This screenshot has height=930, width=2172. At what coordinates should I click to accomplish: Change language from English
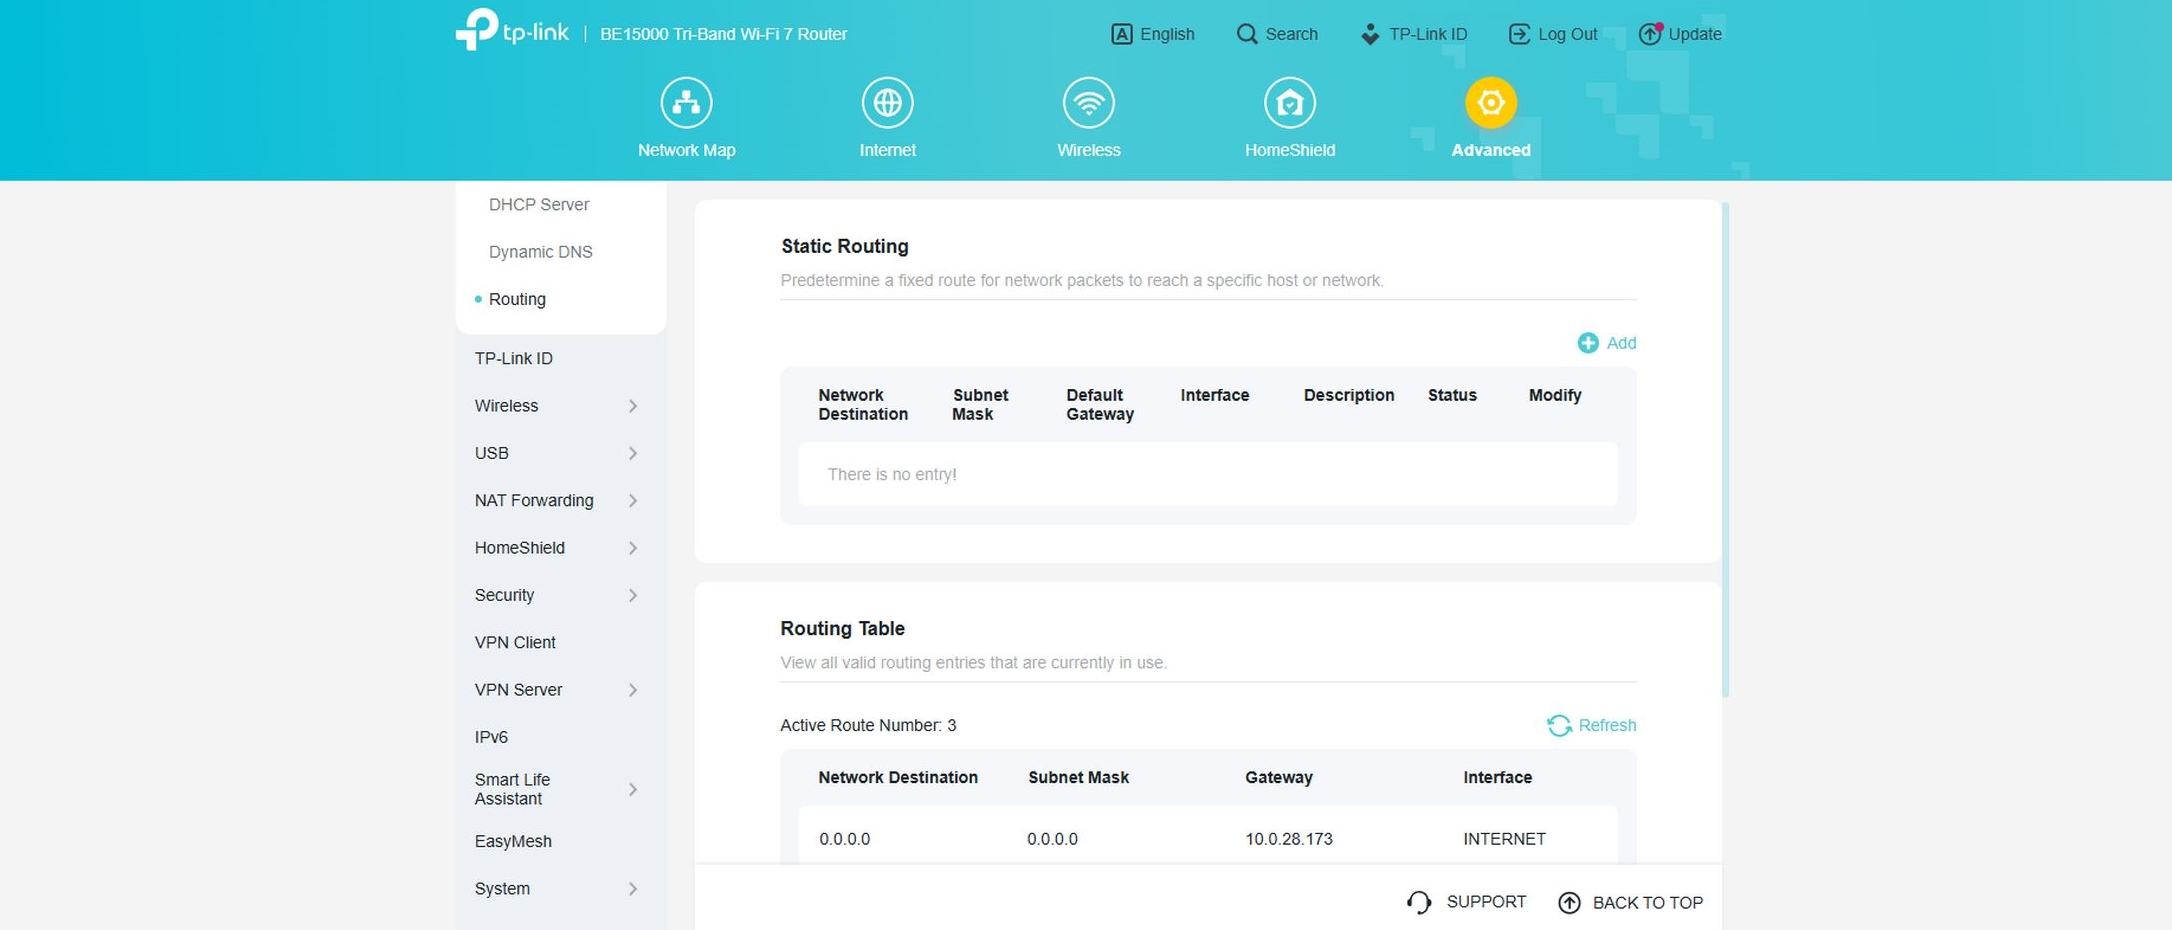coord(1153,34)
